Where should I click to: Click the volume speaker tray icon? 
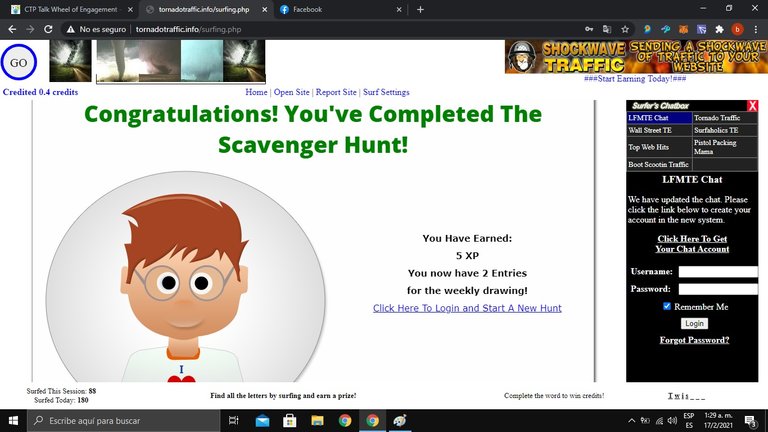(672, 421)
